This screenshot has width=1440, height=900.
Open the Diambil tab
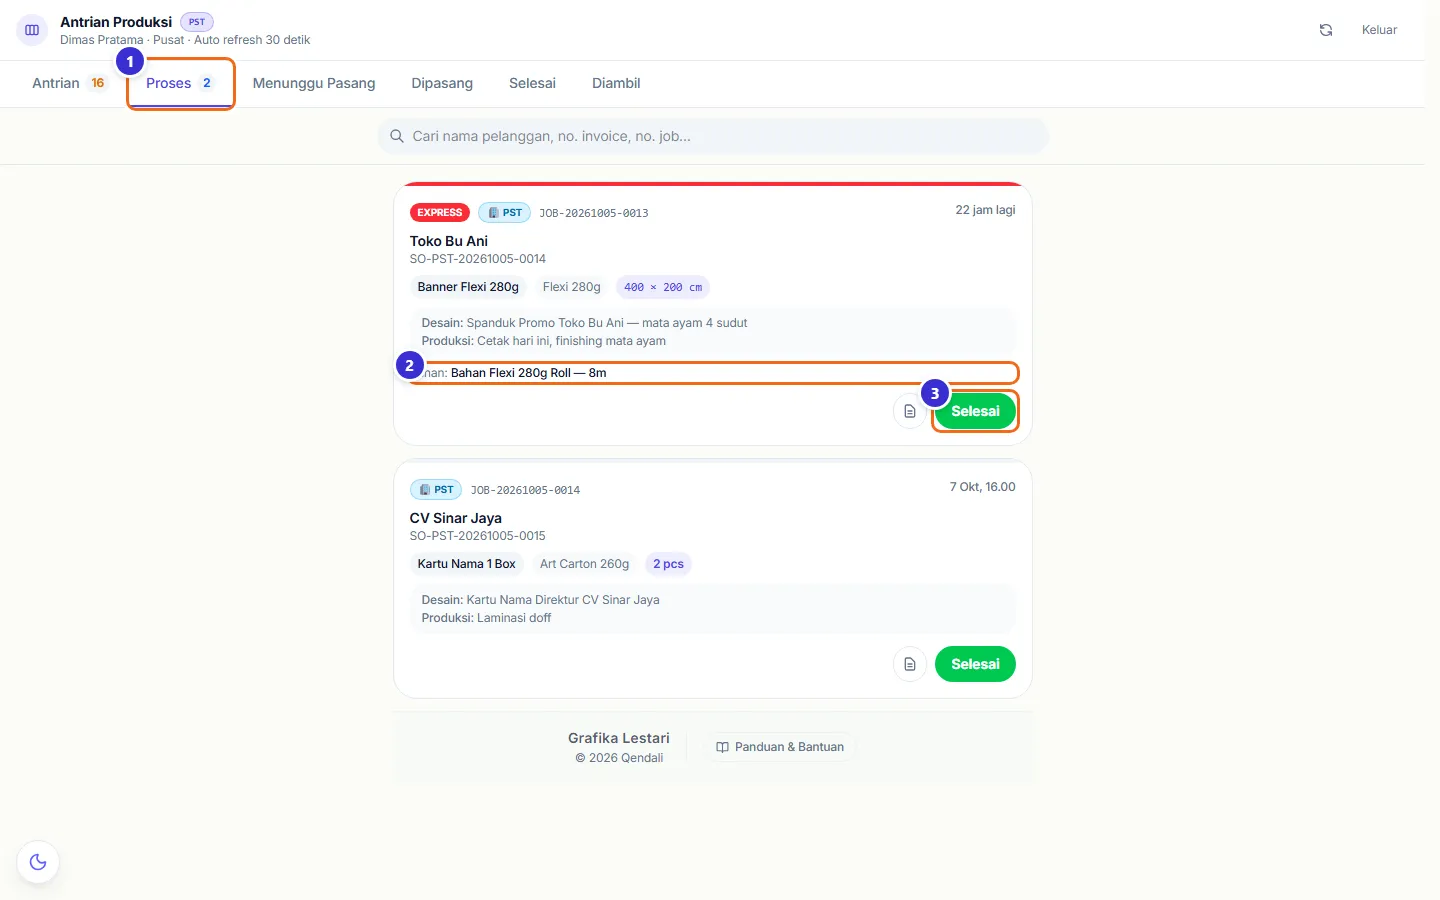tap(616, 83)
